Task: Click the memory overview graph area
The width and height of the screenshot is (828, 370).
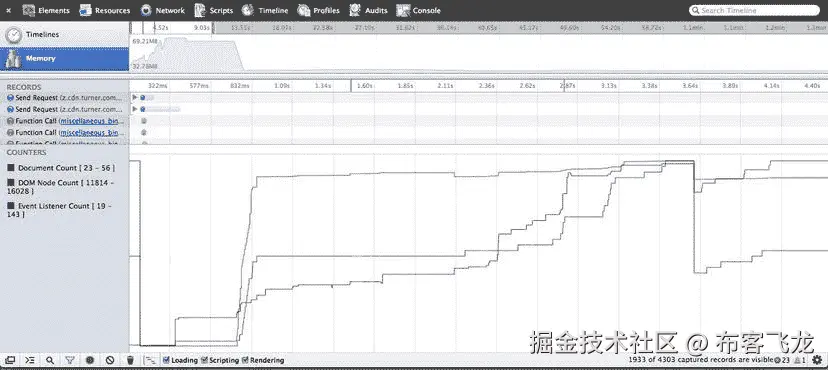Action: [x=478, y=53]
